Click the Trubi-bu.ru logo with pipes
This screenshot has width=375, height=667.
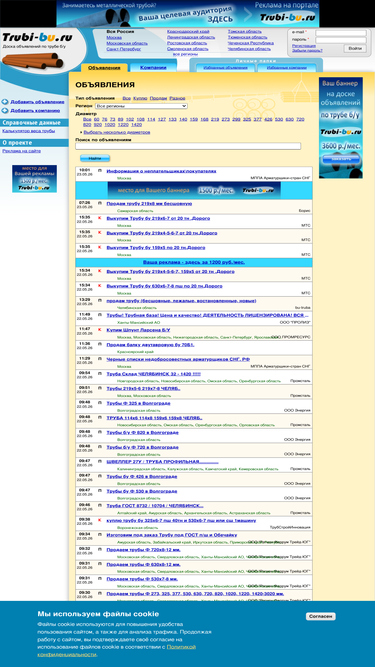36,50
